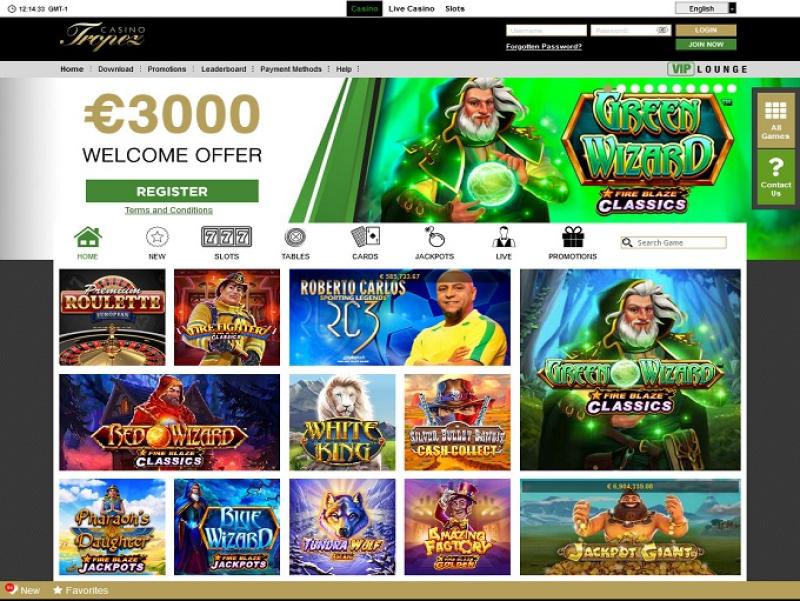Open the Forgotten Password link
800x601 pixels.
point(544,46)
